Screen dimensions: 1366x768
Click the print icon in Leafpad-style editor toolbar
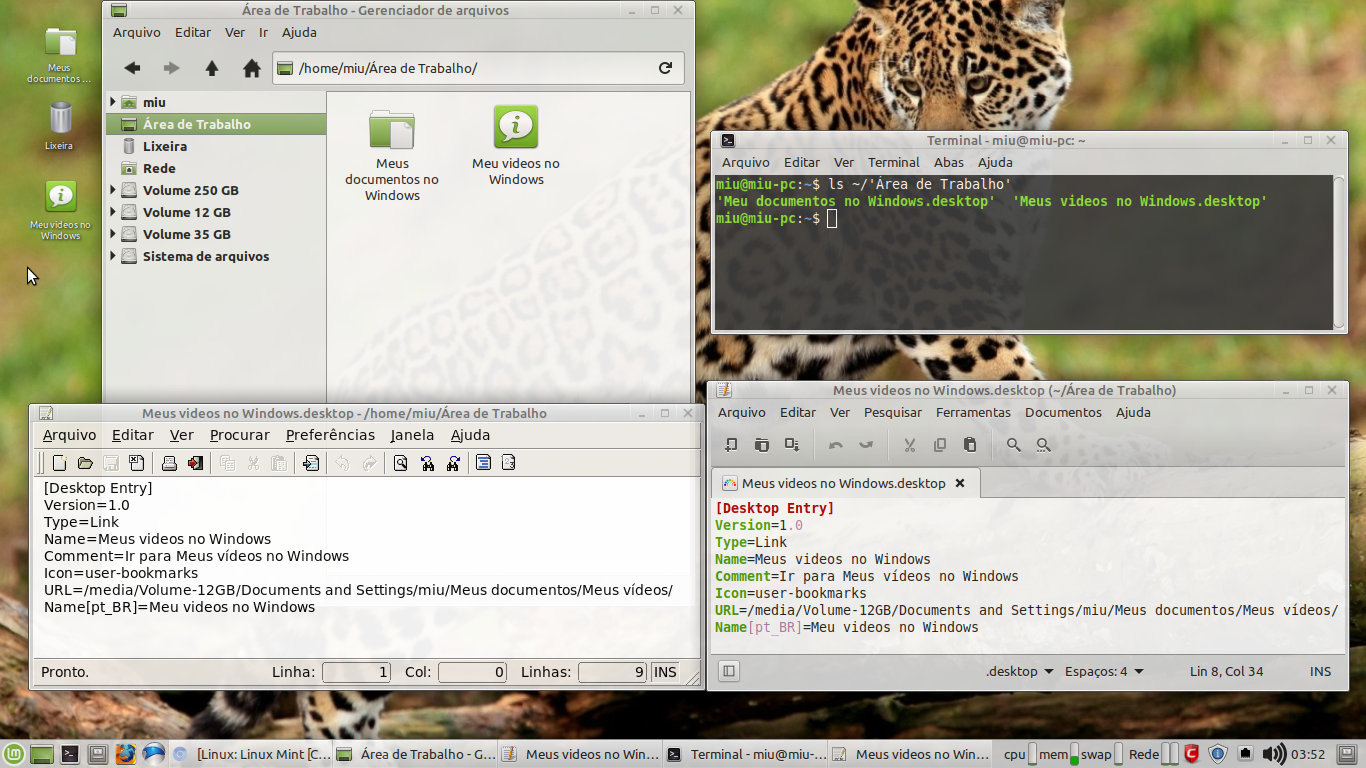tap(169, 463)
